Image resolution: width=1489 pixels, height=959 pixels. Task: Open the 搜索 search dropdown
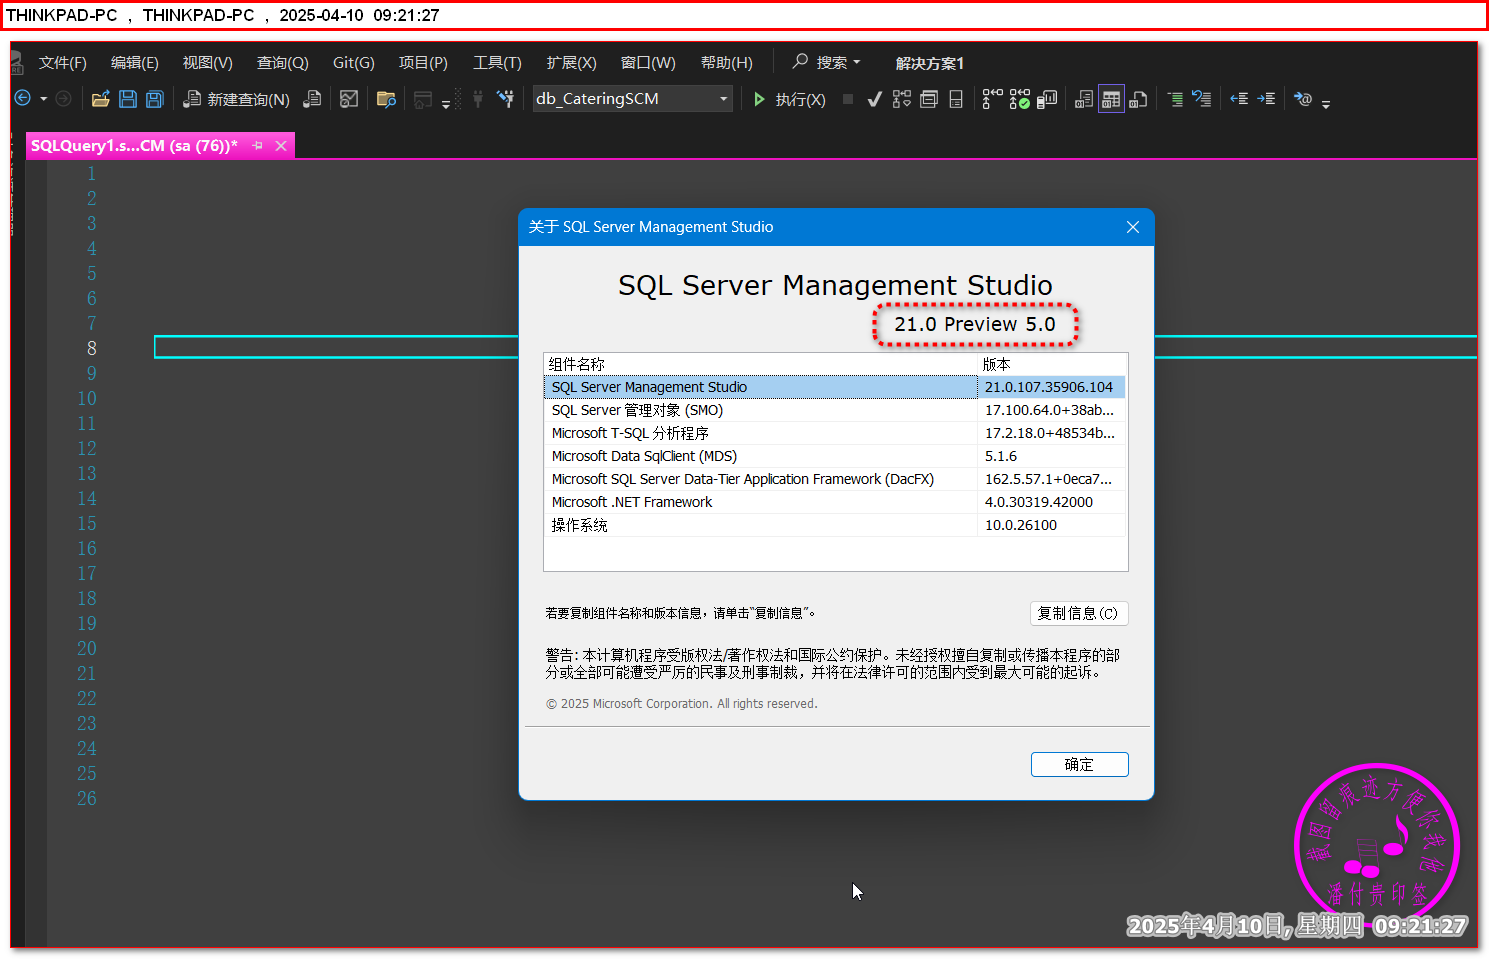(x=827, y=62)
